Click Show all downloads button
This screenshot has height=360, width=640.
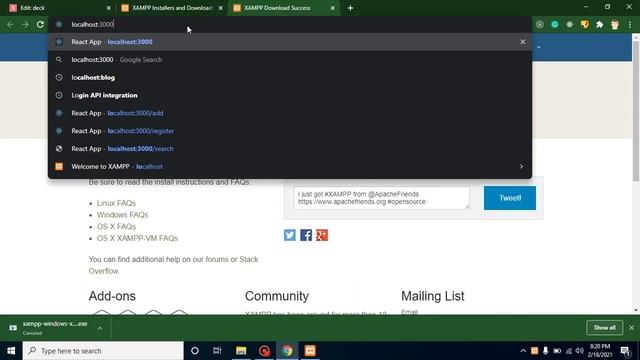(604, 328)
